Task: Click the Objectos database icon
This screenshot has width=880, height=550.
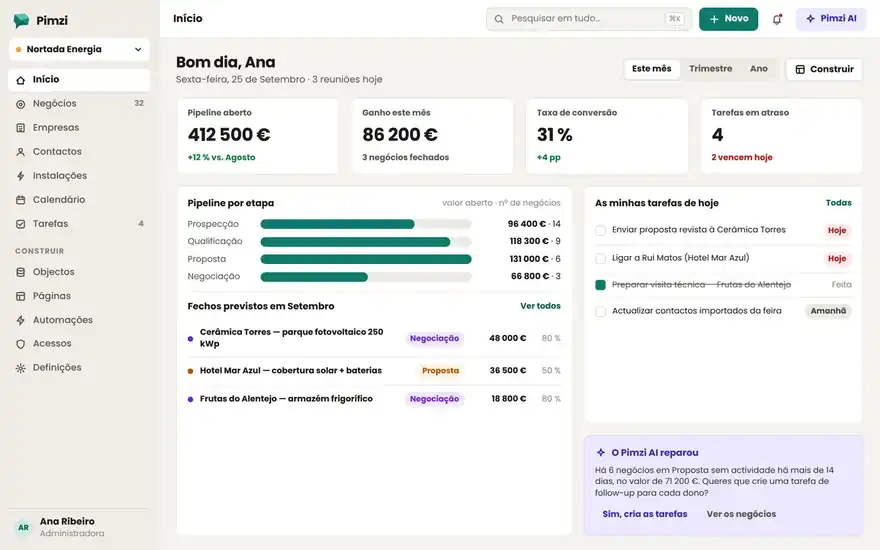Action: pyautogui.click(x=21, y=272)
